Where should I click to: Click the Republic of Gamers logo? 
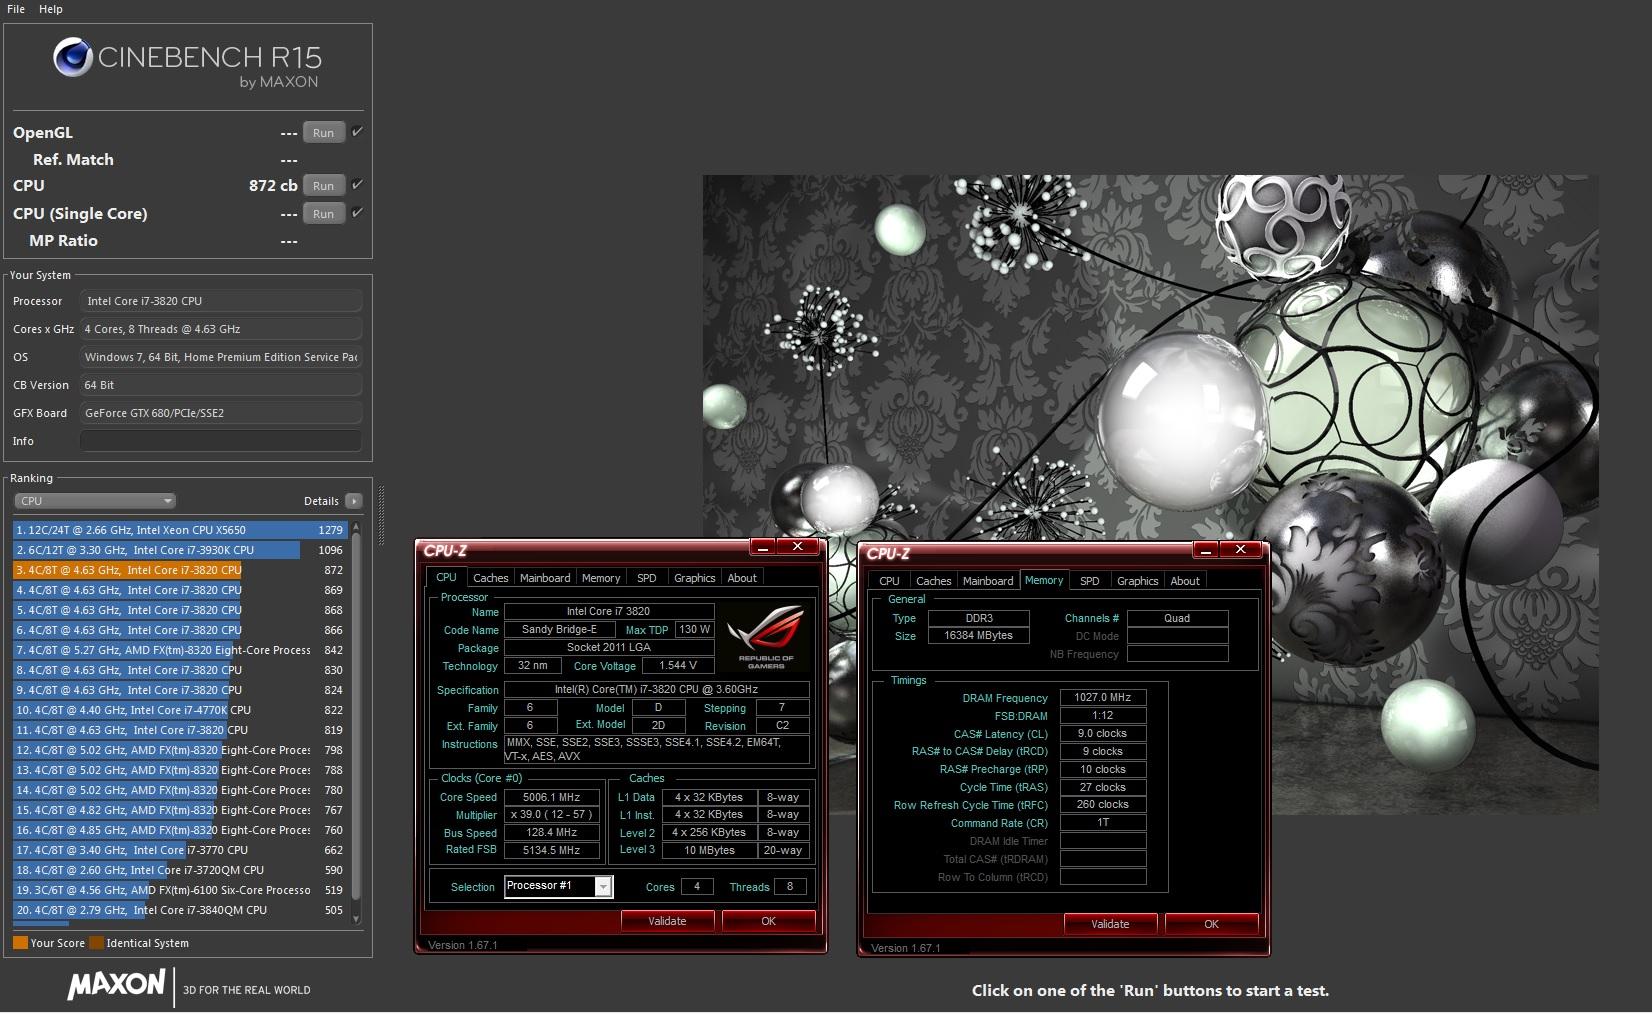(x=765, y=635)
